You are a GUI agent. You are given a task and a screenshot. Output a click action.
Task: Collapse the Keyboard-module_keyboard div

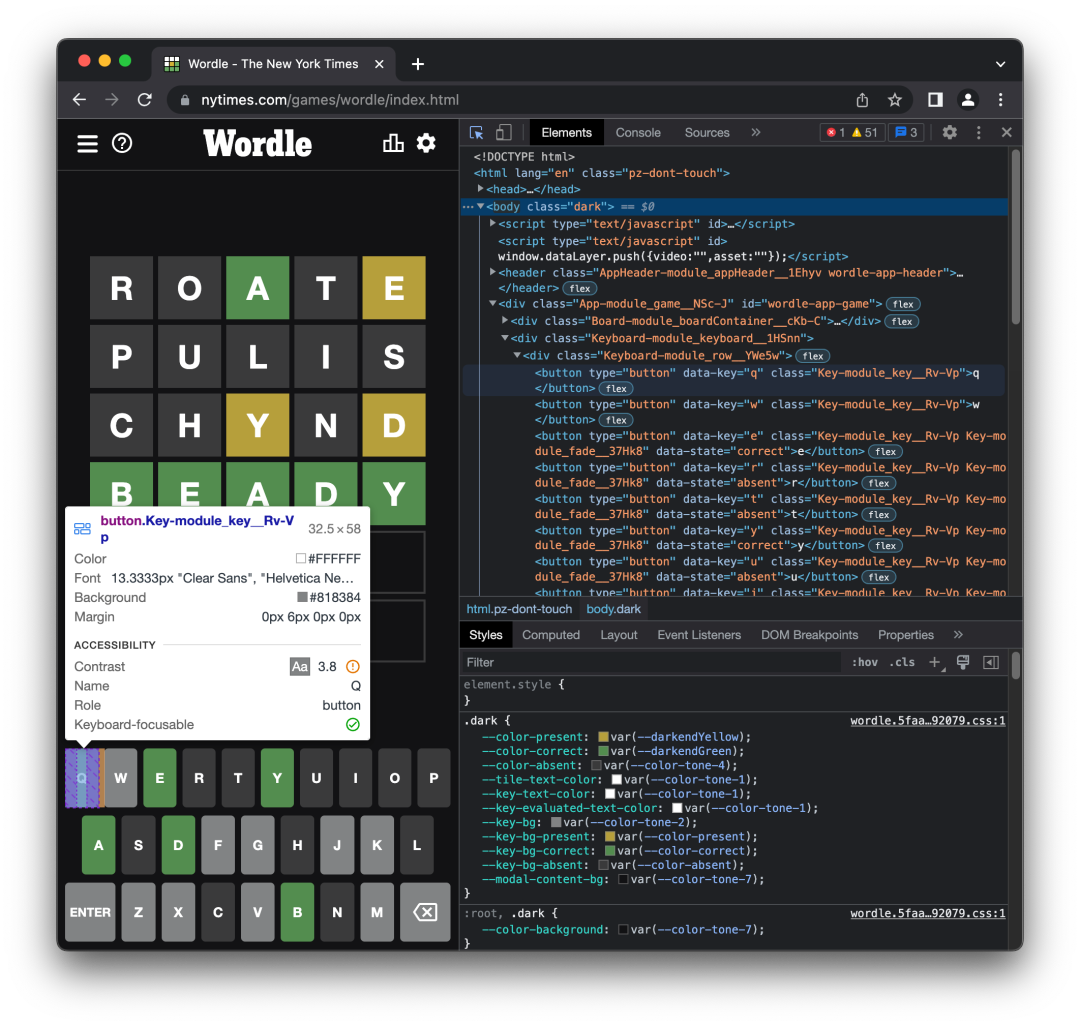505,338
